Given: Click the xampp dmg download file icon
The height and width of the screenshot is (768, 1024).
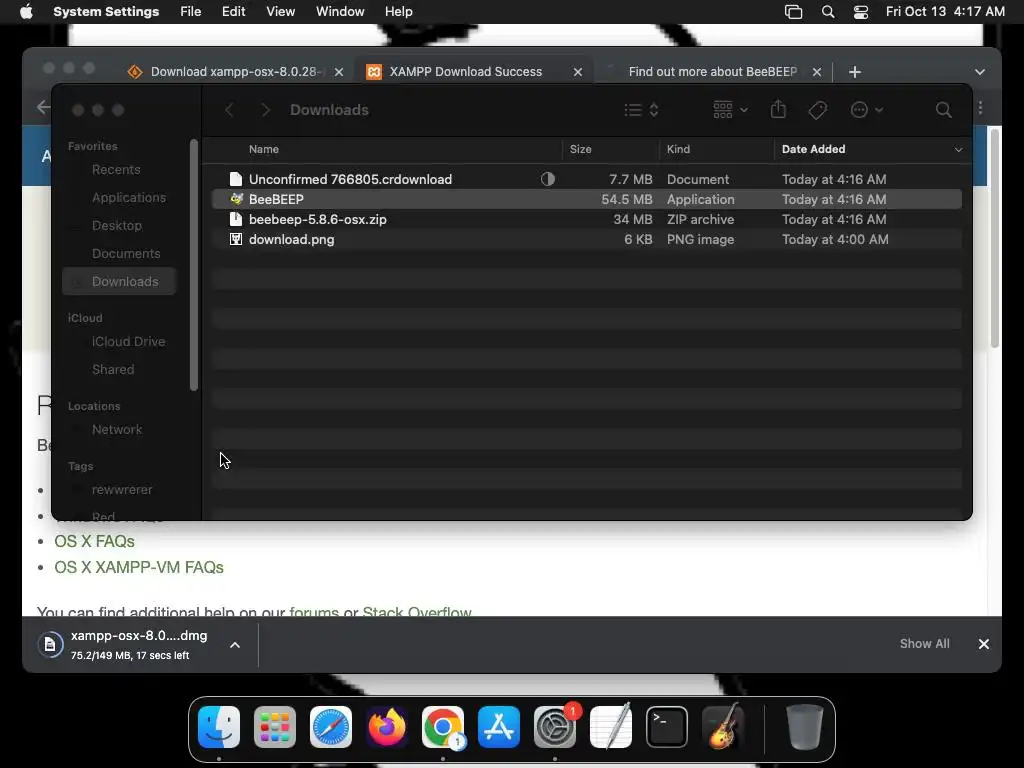Looking at the screenshot, I should pos(50,645).
